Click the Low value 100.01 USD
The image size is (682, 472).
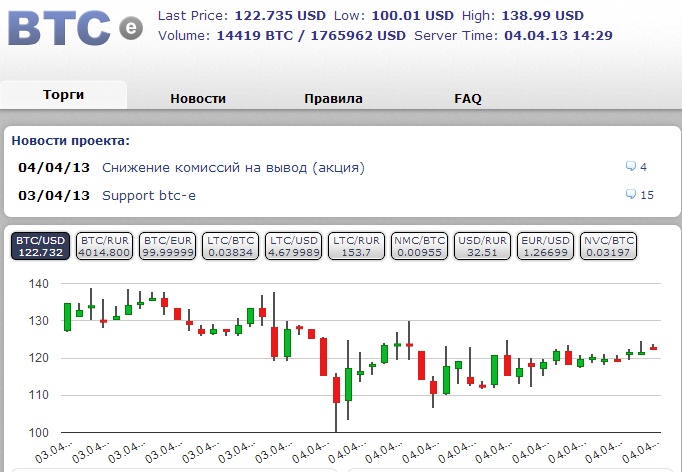tap(412, 16)
